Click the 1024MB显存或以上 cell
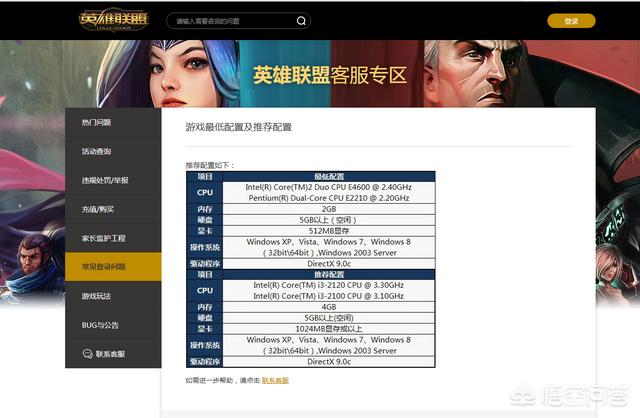The width and height of the screenshot is (640, 418). pyautogui.click(x=329, y=329)
